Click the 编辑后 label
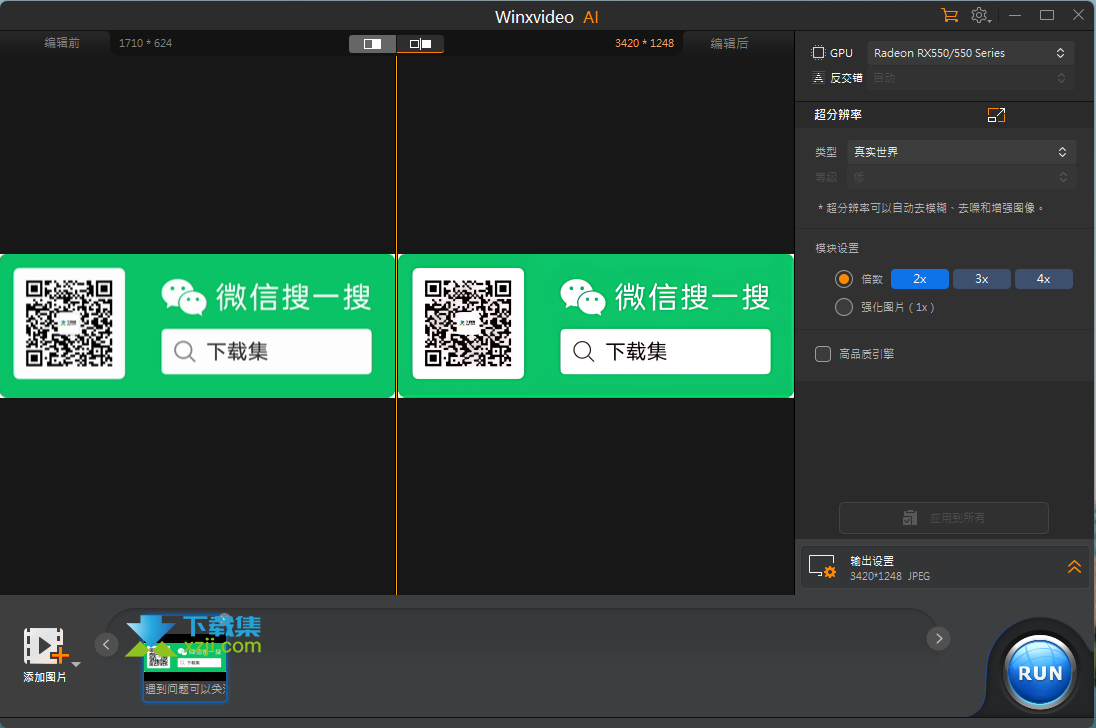 (729, 43)
